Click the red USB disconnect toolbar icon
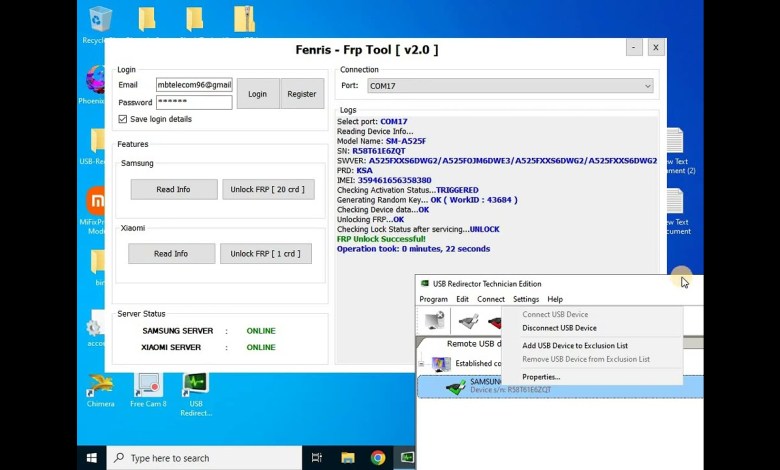The height and width of the screenshot is (470, 780). point(494,323)
